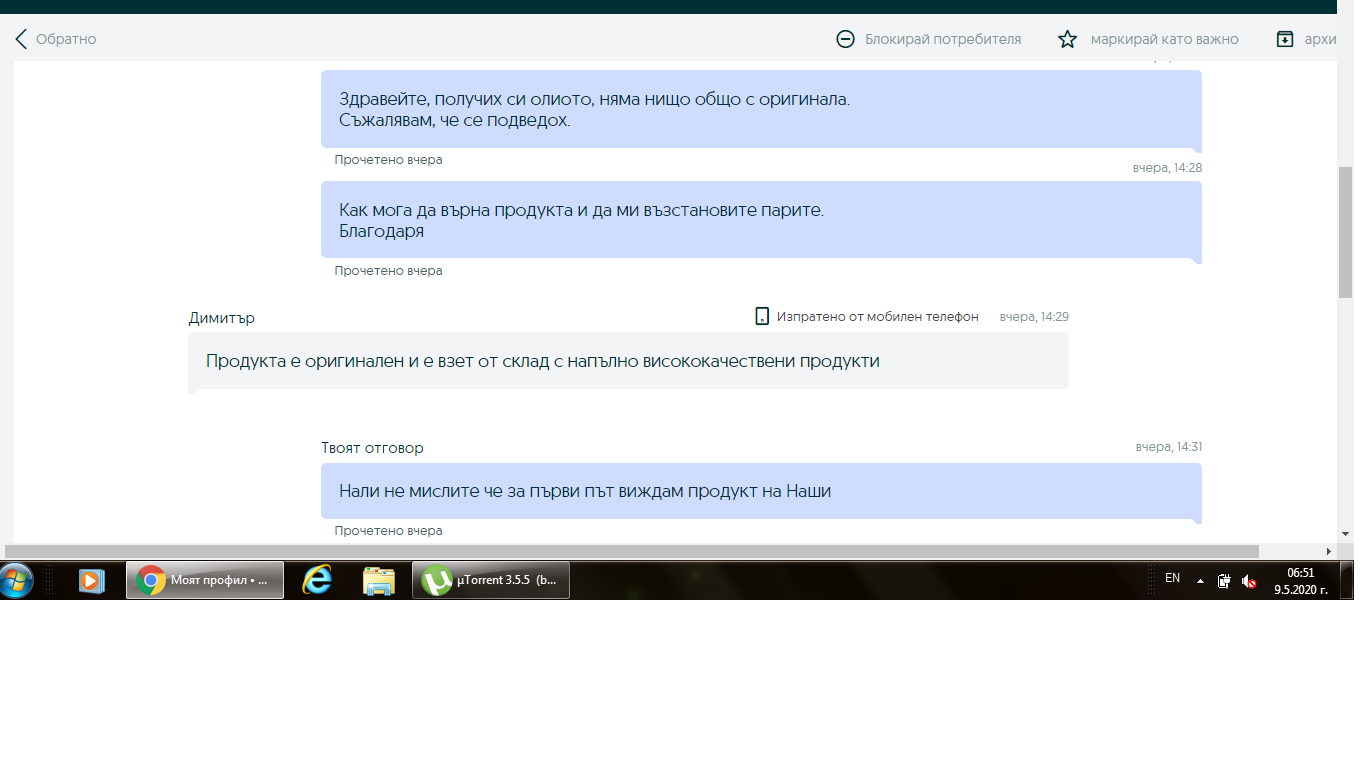Image resolution: width=1366 pixels, height=768 pixels.
Task: Open the EN input language selector
Action: tap(1172, 578)
